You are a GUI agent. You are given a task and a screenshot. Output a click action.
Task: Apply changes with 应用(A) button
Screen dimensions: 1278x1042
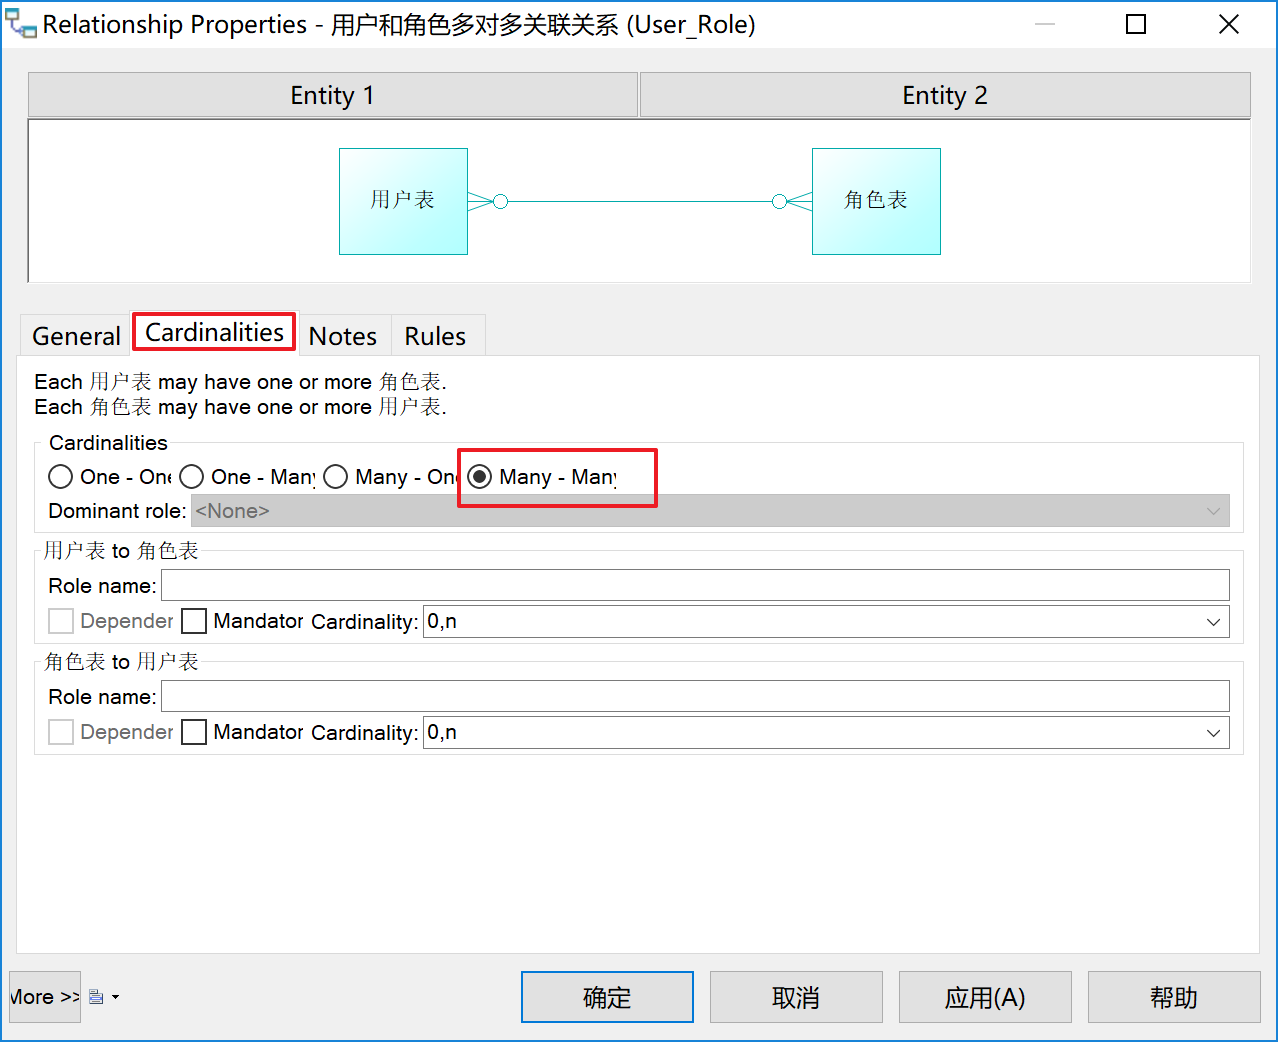click(x=985, y=997)
